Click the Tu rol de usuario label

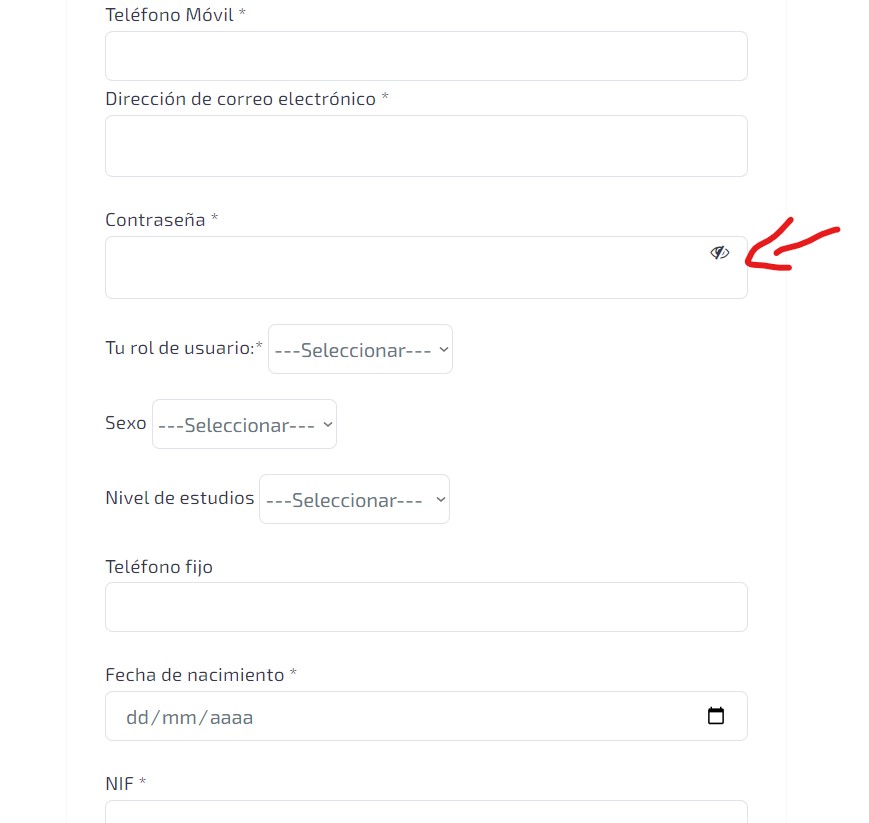pos(180,348)
